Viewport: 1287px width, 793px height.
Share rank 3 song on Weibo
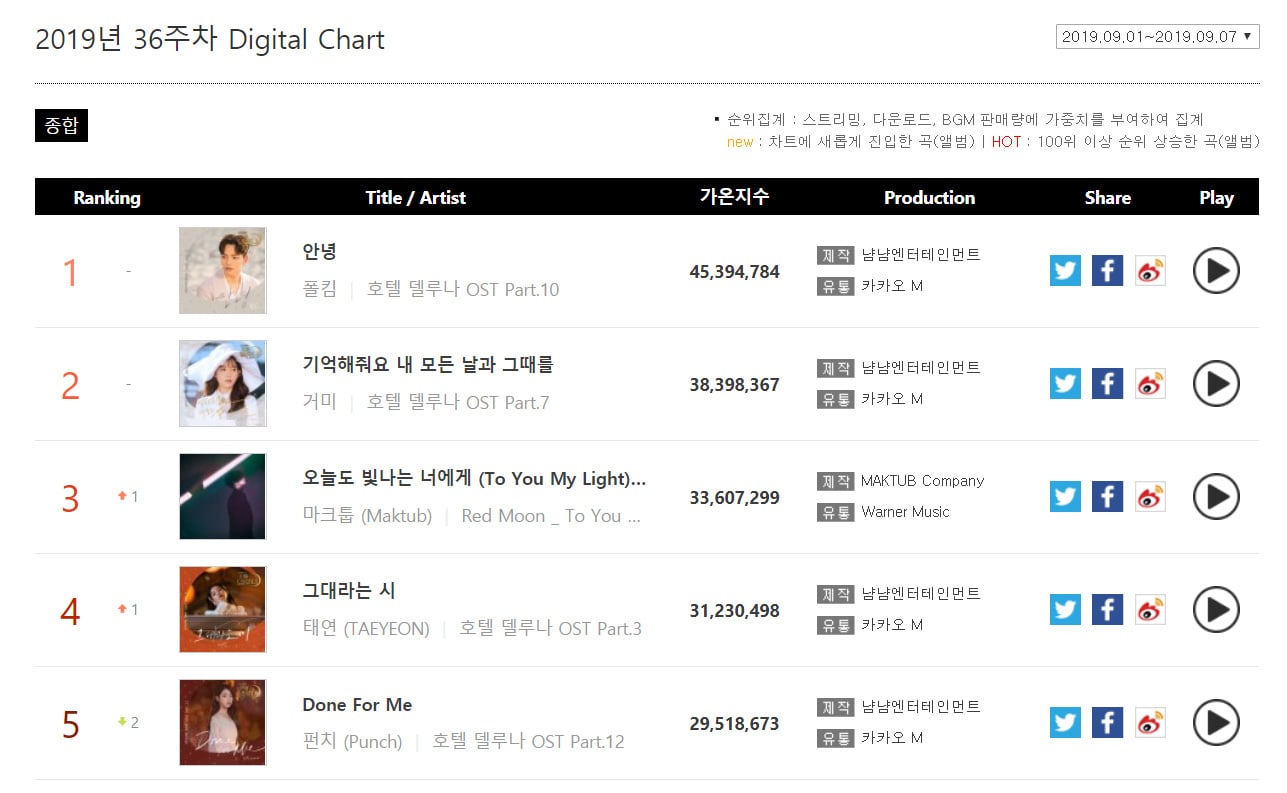(1150, 497)
